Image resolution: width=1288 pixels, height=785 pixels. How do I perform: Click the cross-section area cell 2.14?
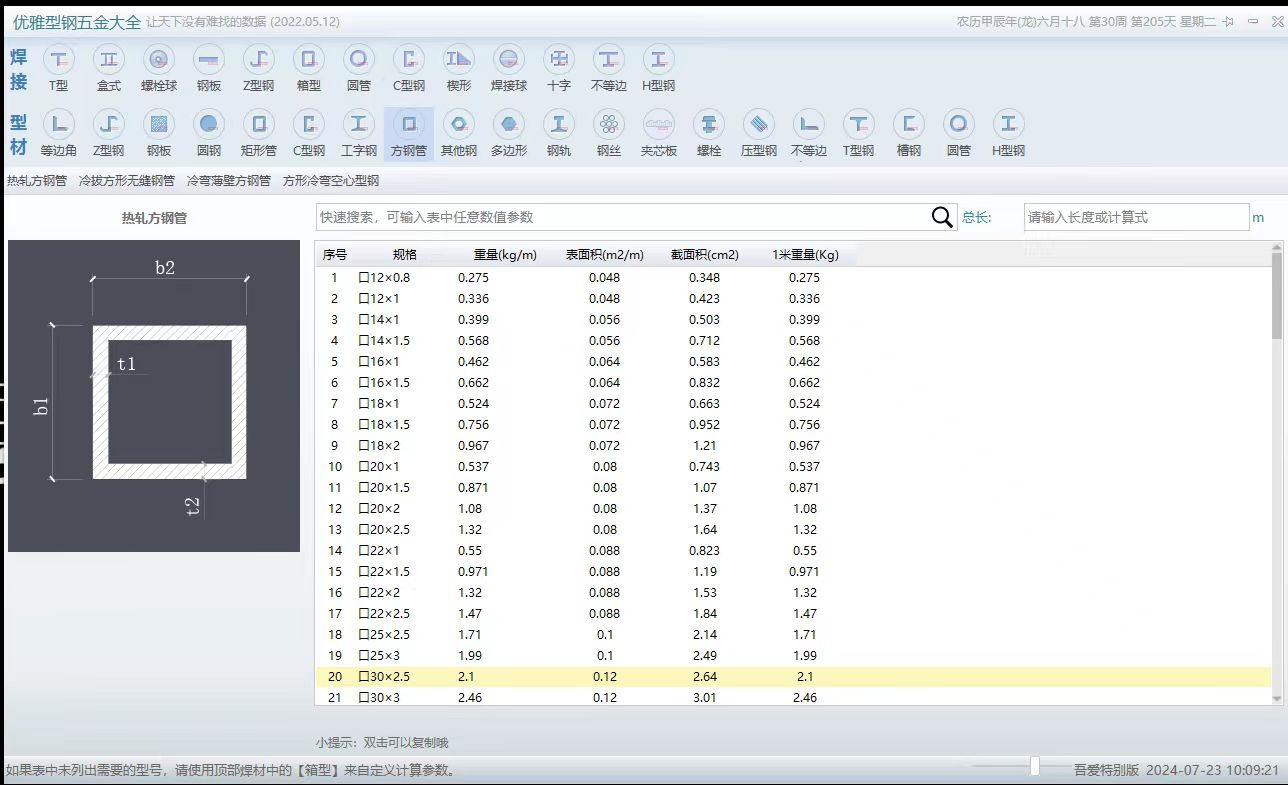(x=703, y=634)
